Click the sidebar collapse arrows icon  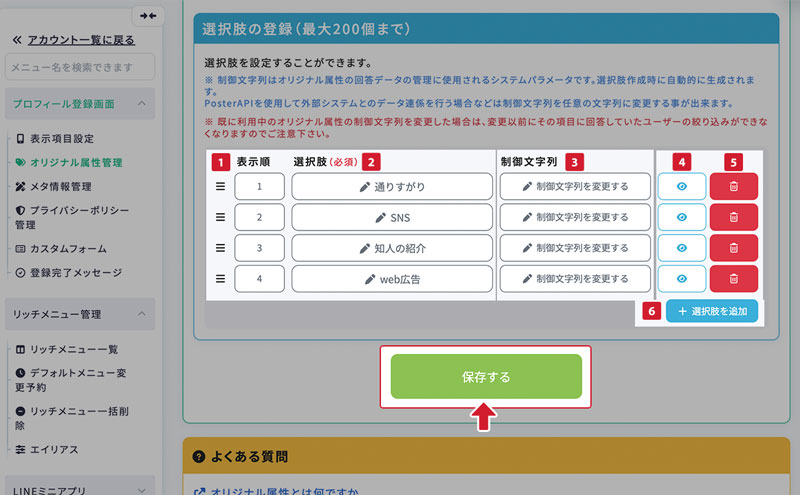[148, 15]
